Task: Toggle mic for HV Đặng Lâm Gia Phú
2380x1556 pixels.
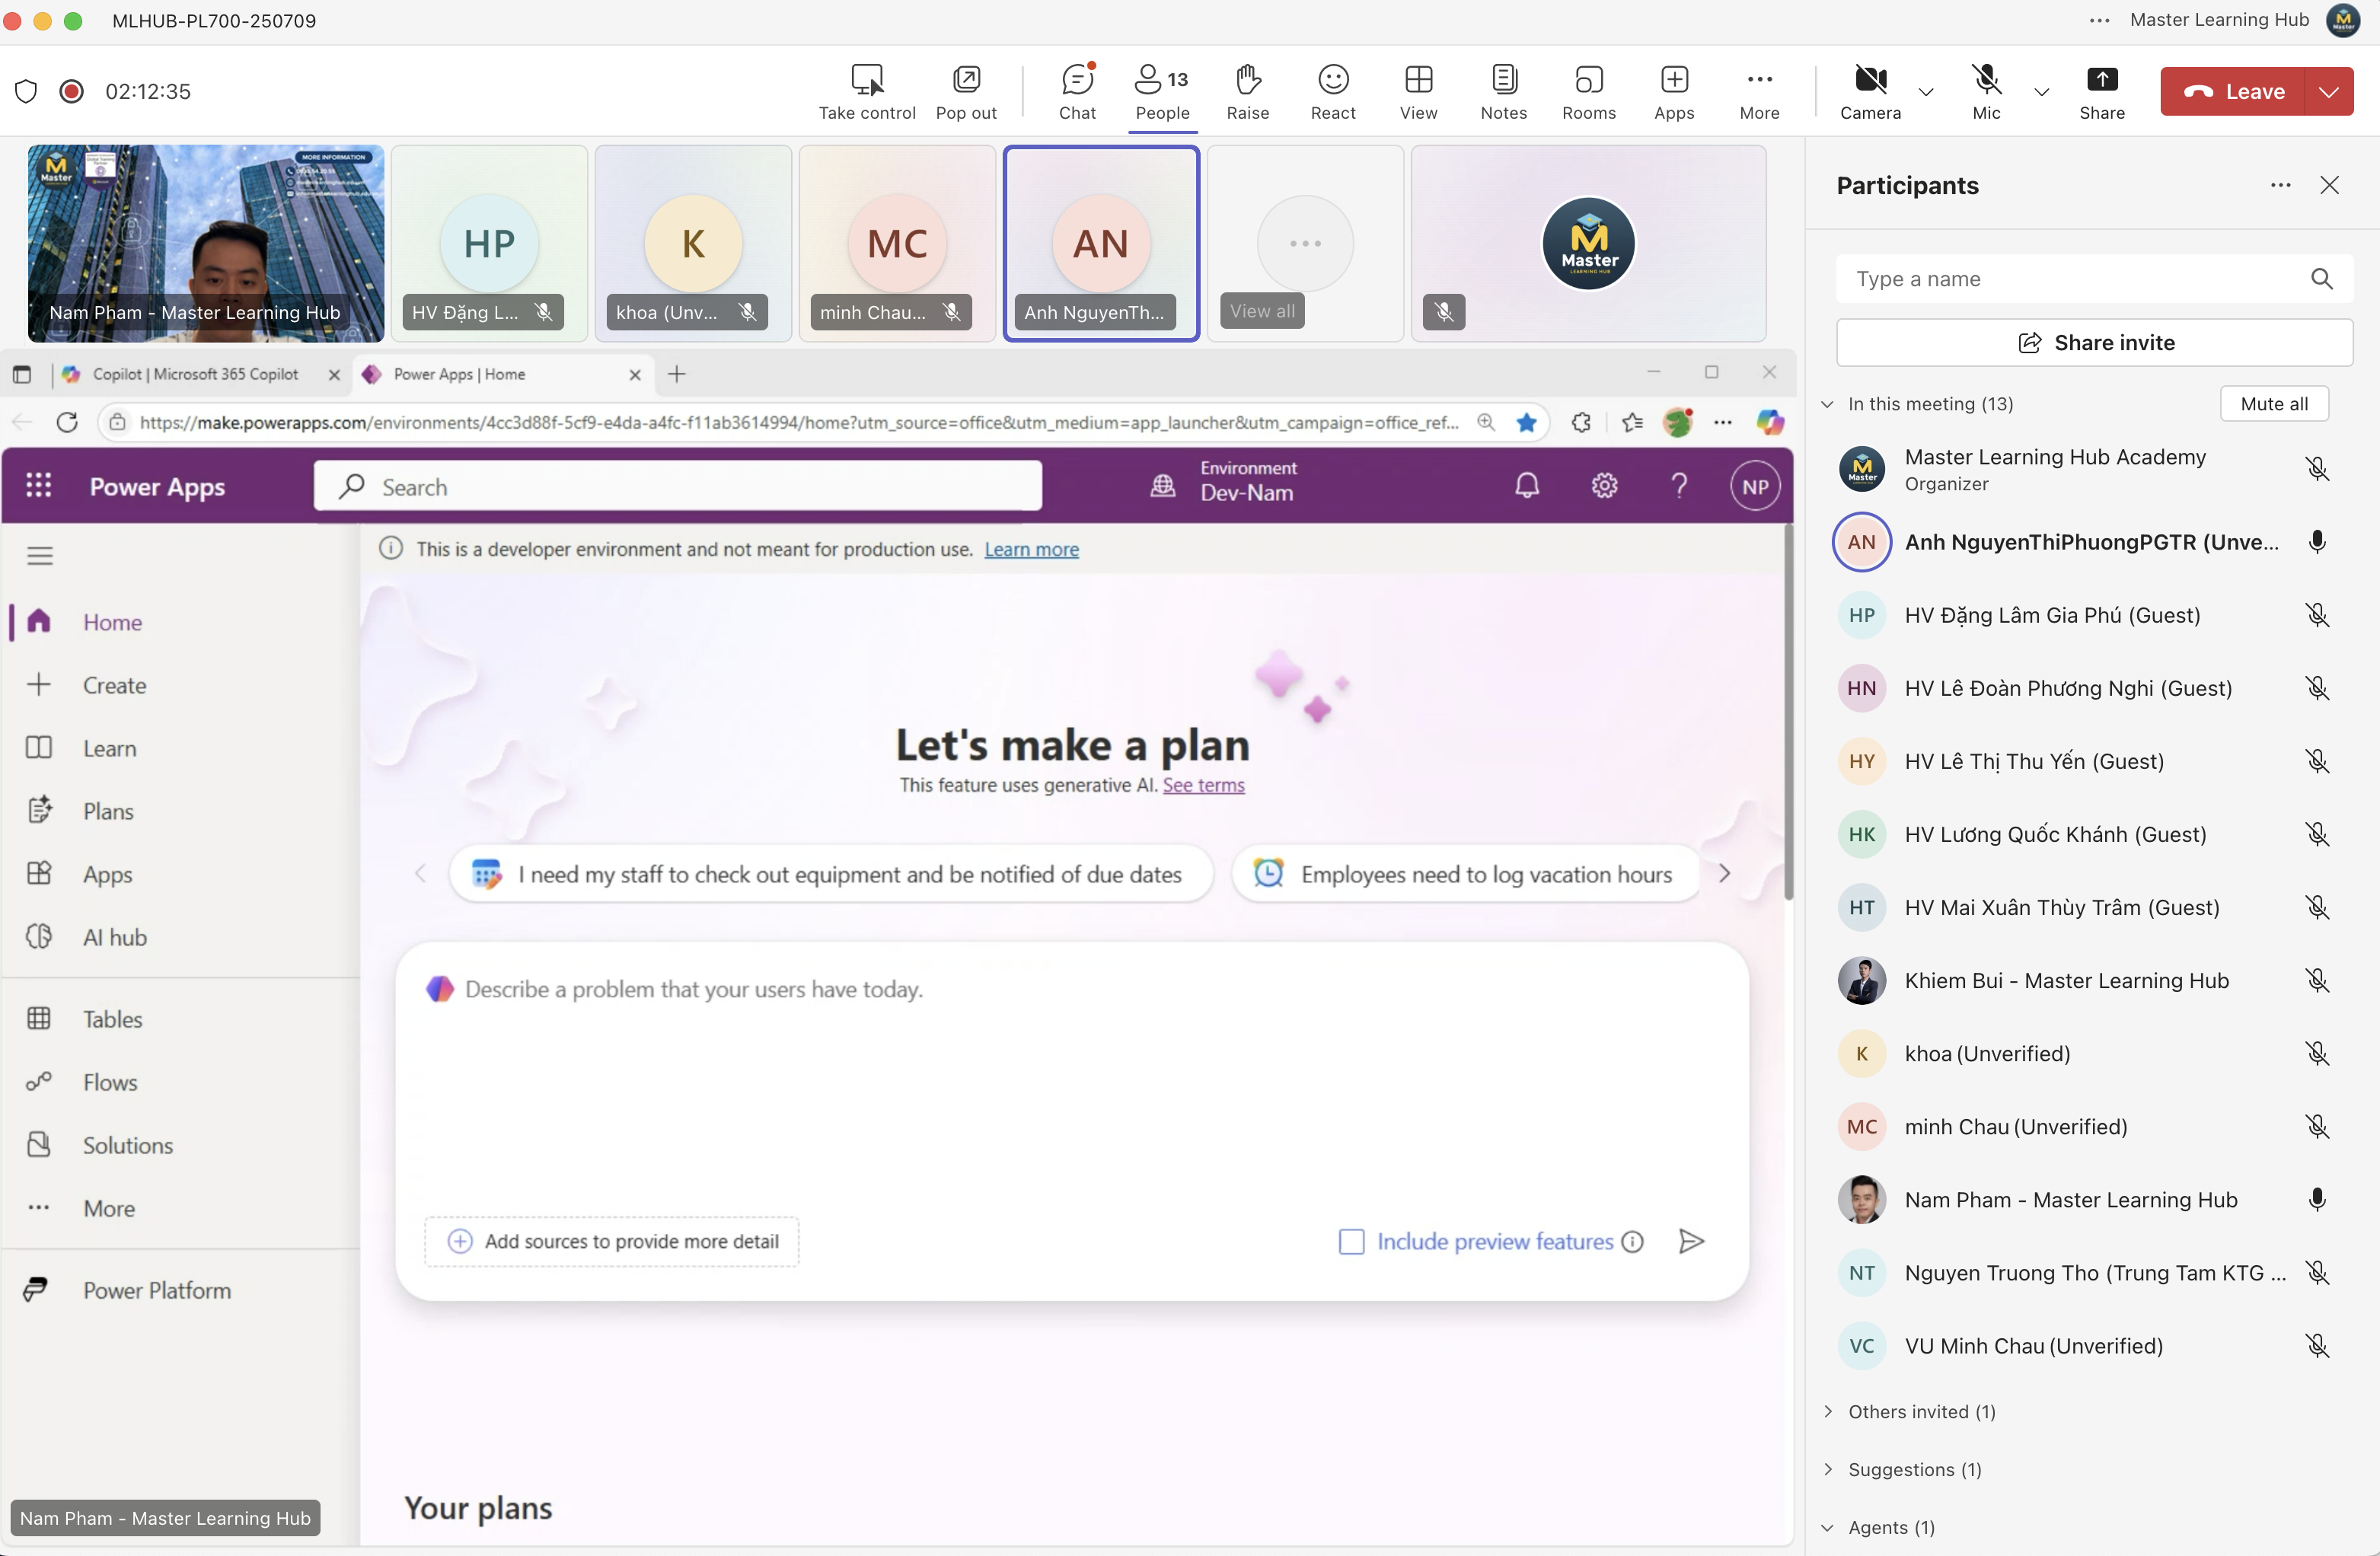Action: click(2316, 615)
